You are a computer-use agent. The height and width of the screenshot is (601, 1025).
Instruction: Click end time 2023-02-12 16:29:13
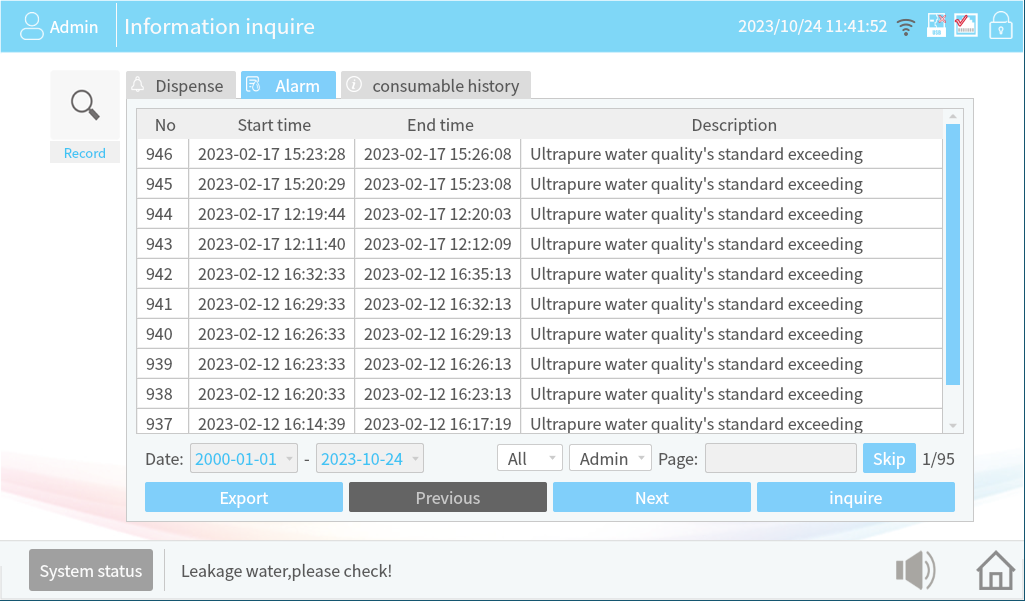(438, 334)
